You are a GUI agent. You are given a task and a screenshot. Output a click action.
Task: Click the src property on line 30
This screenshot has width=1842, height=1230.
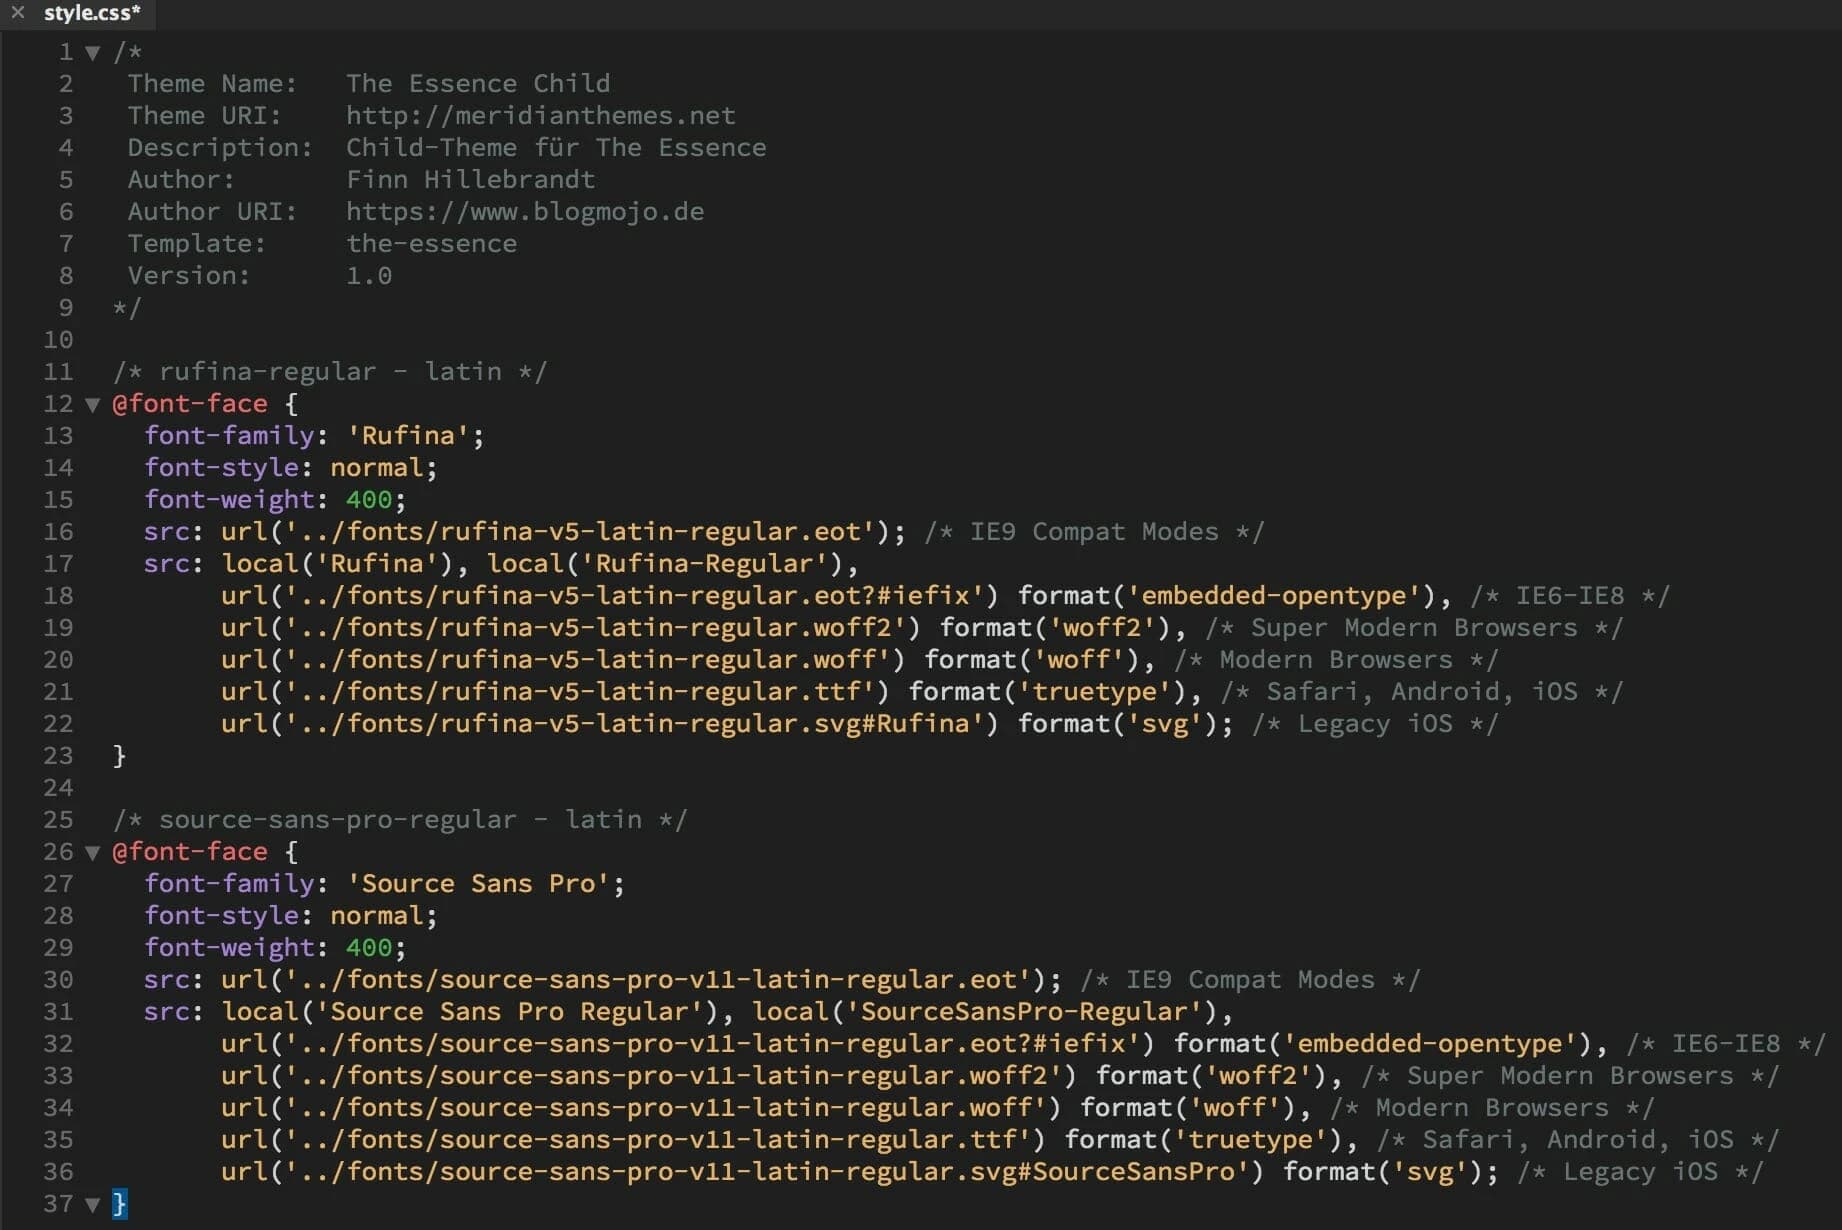pyautogui.click(x=168, y=979)
